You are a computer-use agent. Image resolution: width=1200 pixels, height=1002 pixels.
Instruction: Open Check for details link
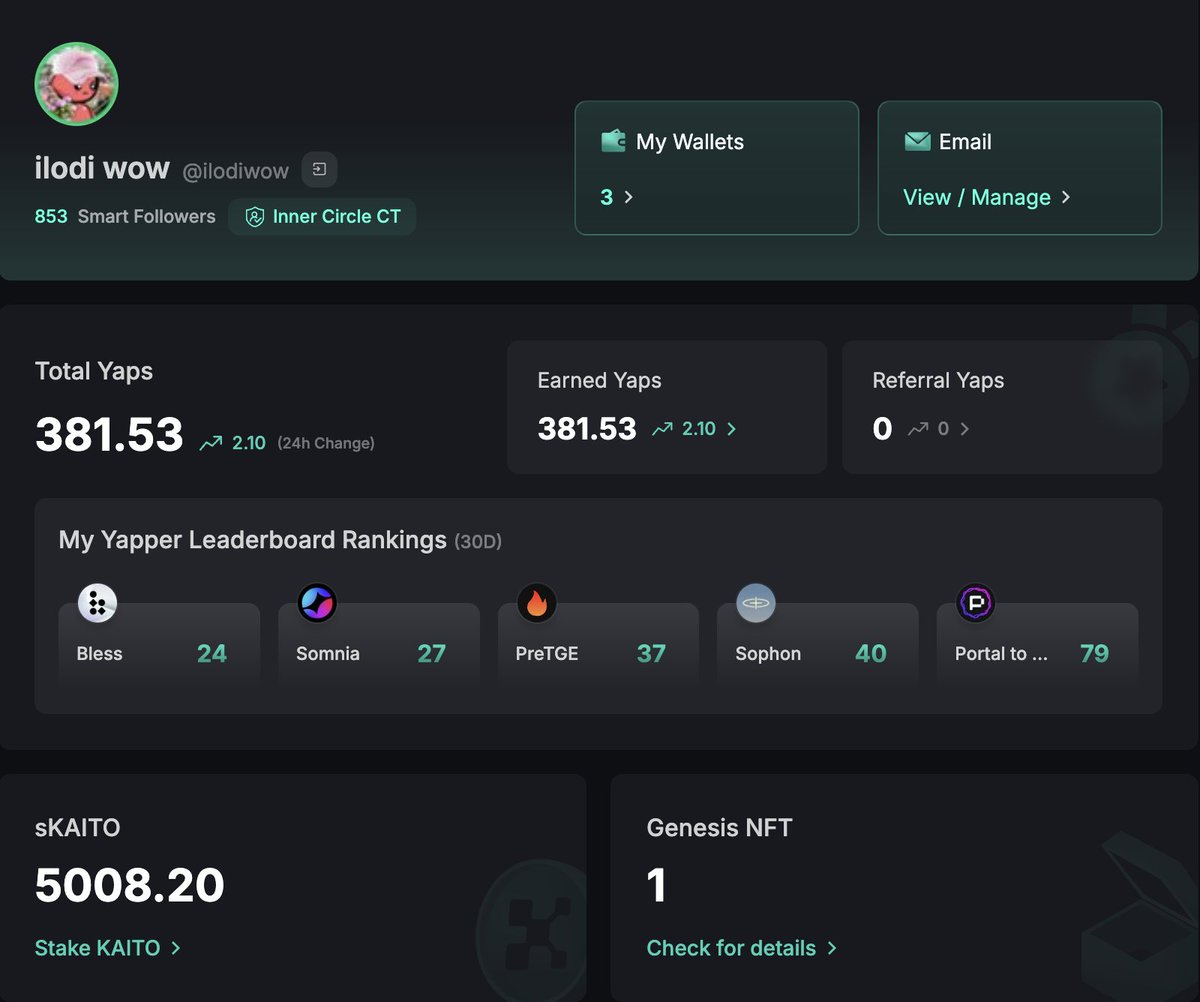(731, 948)
